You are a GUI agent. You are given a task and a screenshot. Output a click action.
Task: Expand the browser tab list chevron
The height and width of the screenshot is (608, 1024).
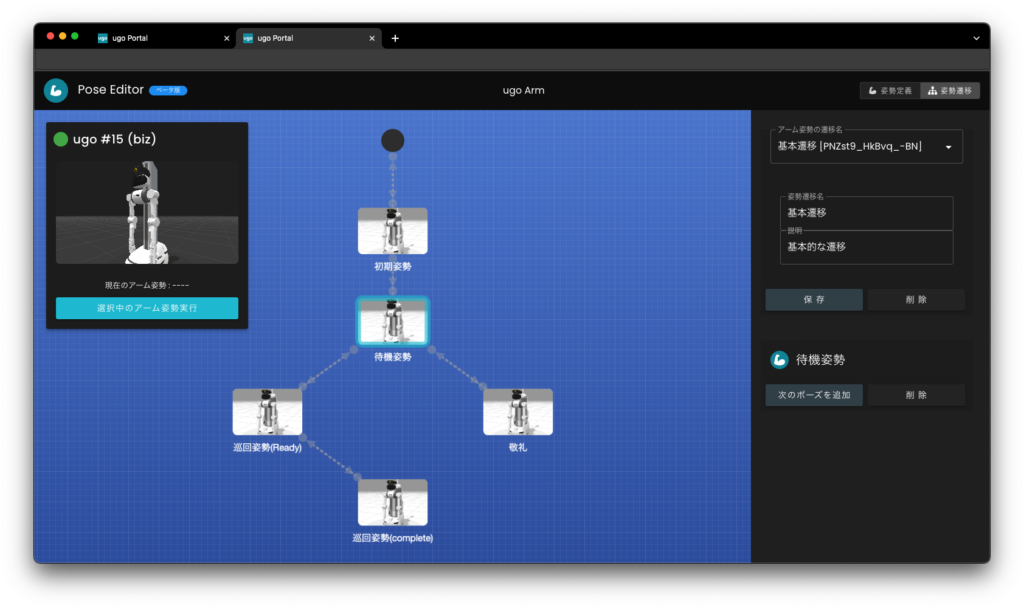pyautogui.click(x=976, y=39)
